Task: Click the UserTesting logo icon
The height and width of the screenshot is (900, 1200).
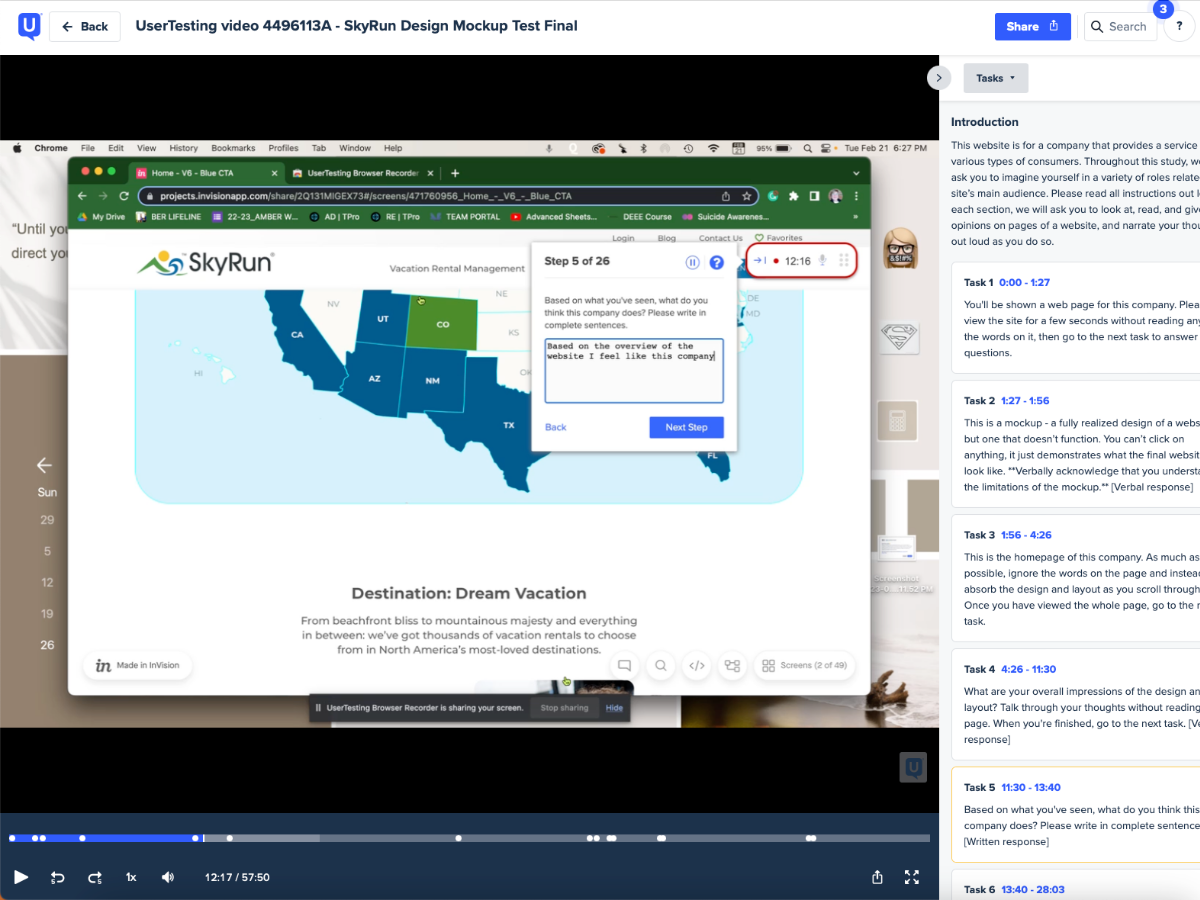Action: tap(29, 26)
